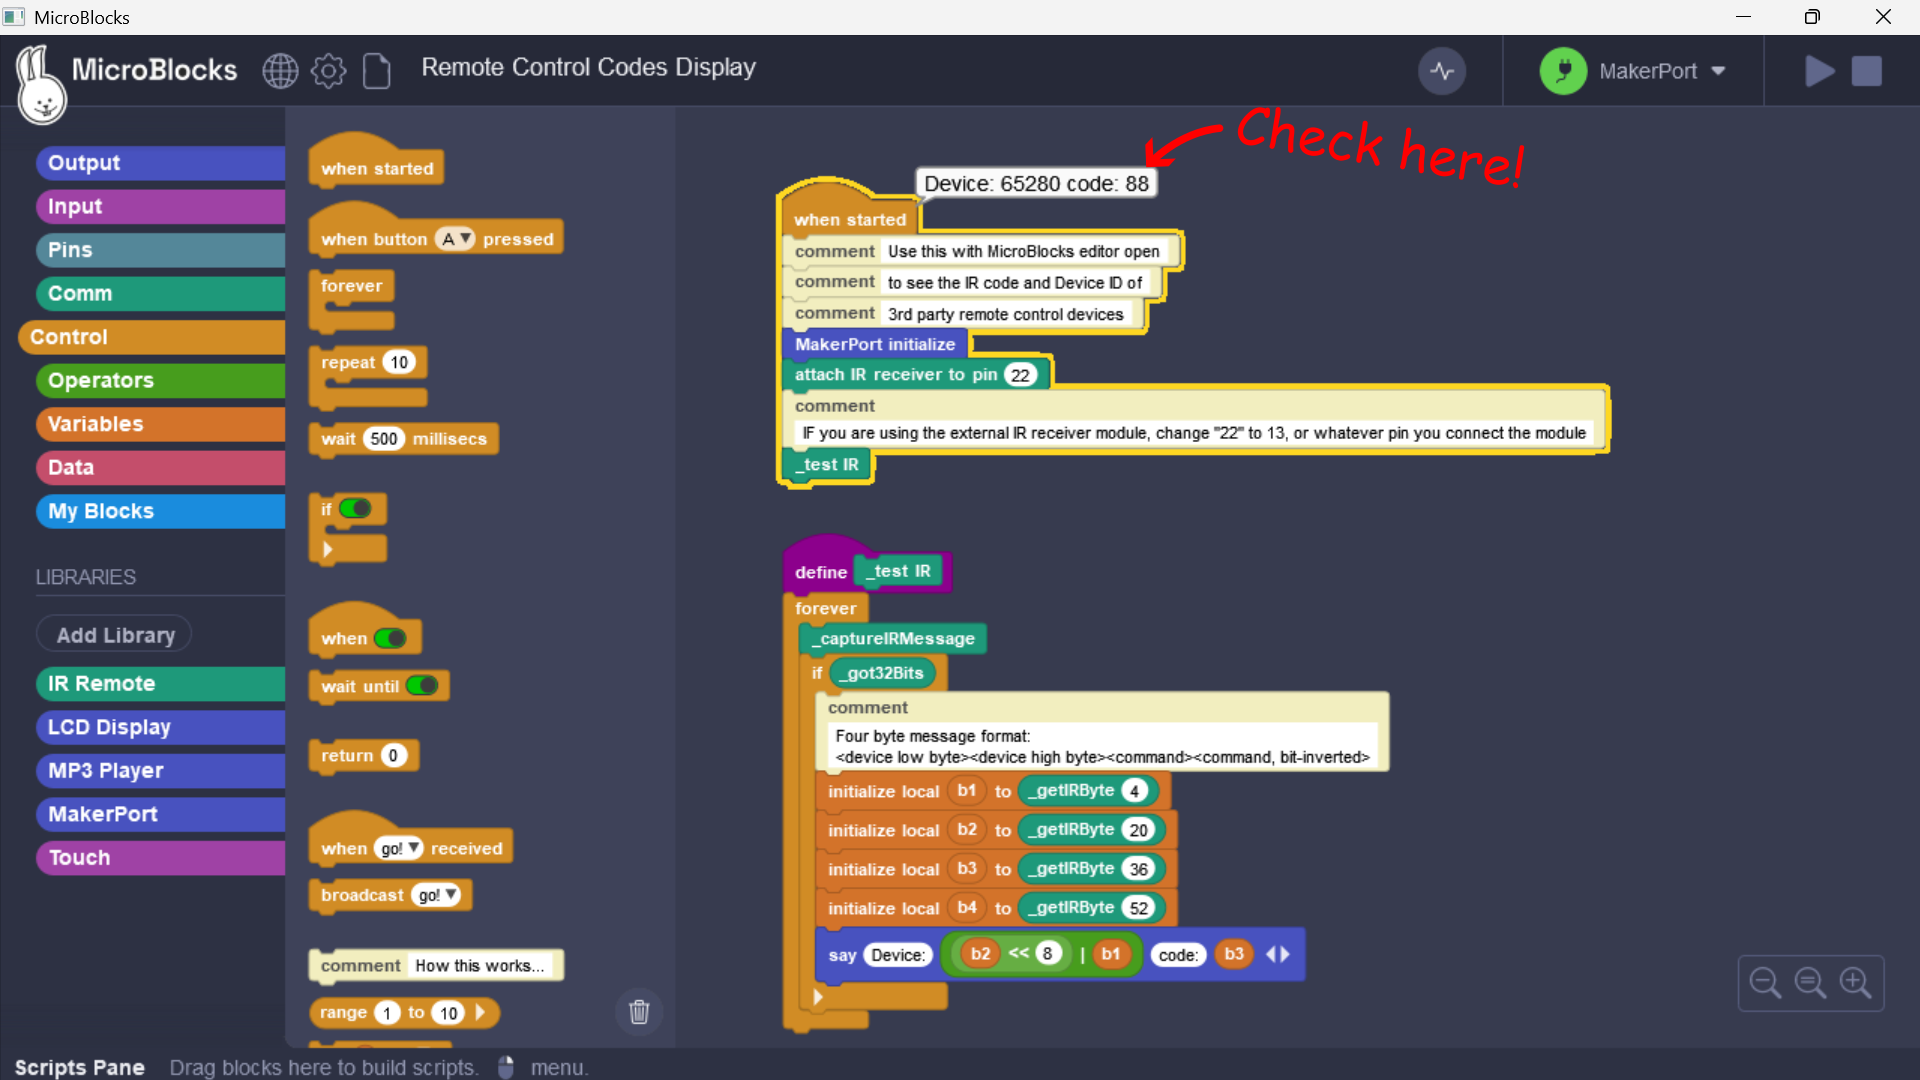Toggle the boolean switch in the if block
This screenshot has width=1920, height=1080.
coord(355,509)
